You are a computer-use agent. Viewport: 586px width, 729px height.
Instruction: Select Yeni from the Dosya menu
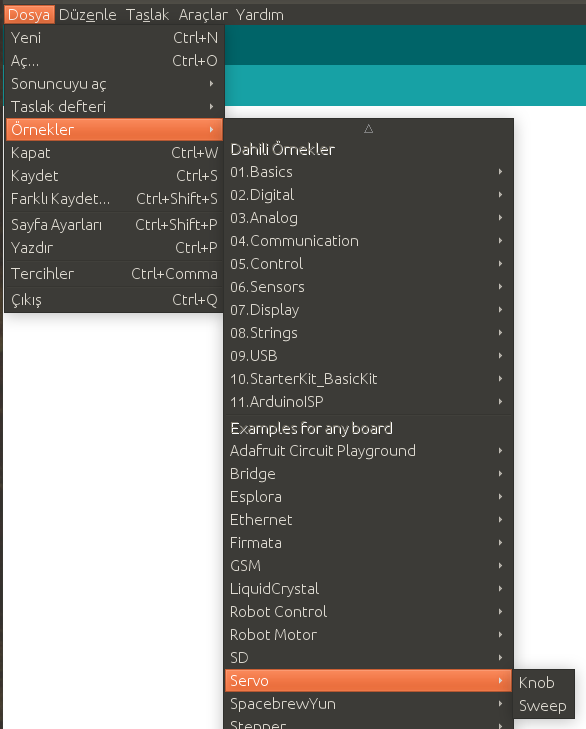(114, 38)
